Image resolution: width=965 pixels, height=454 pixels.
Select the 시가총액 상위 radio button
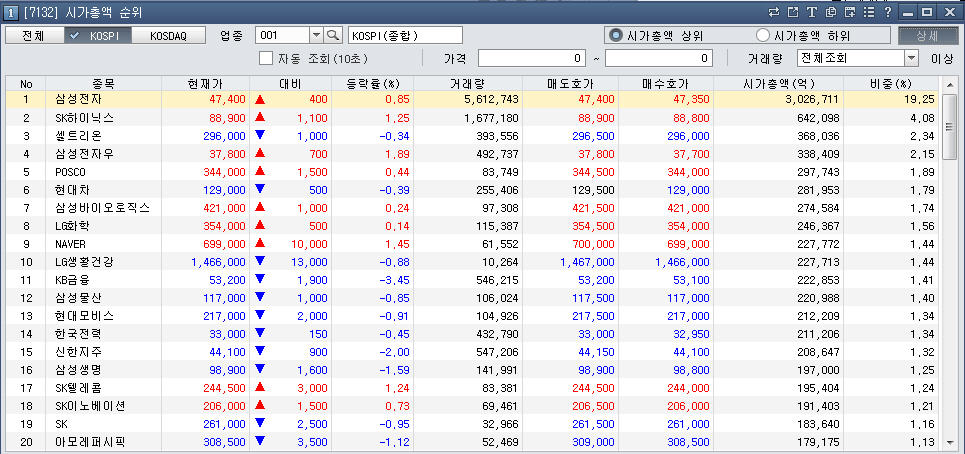point(616,35)
